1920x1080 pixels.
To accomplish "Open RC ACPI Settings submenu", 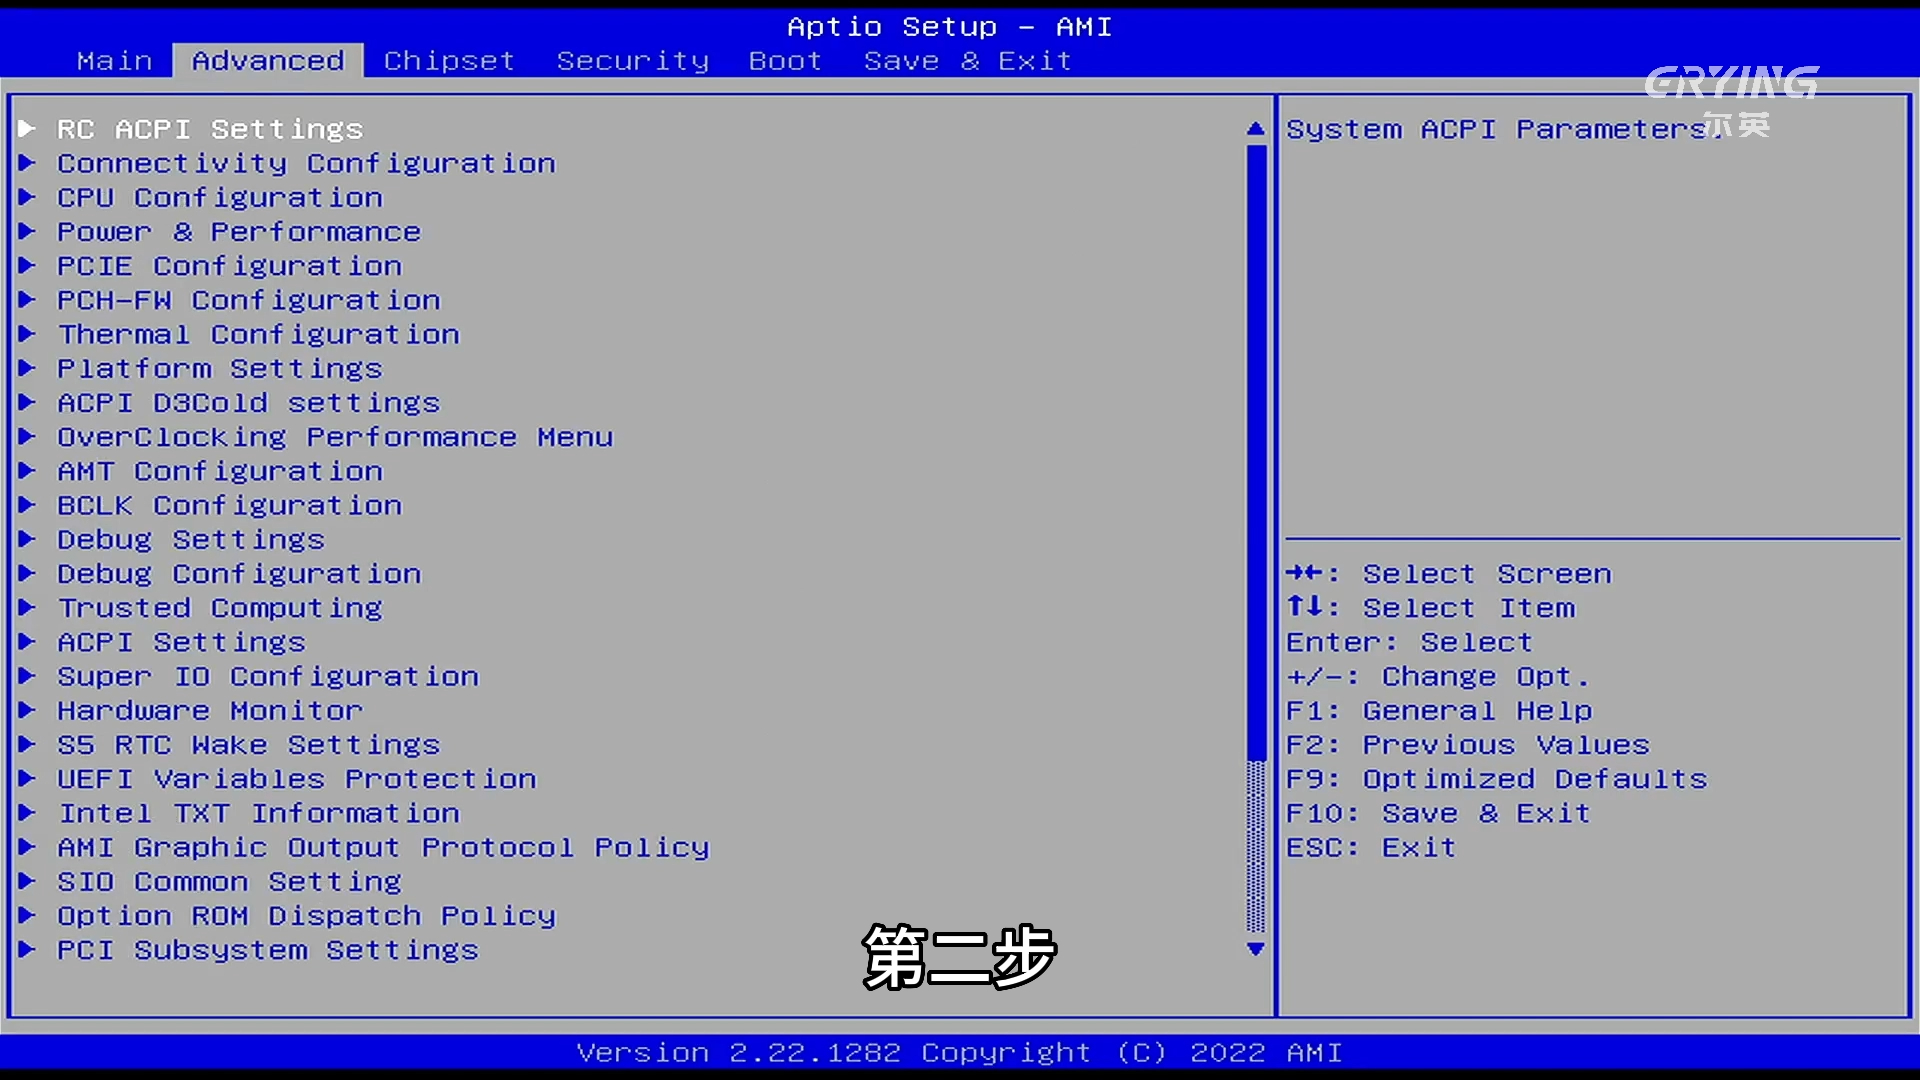I will 210,129.
